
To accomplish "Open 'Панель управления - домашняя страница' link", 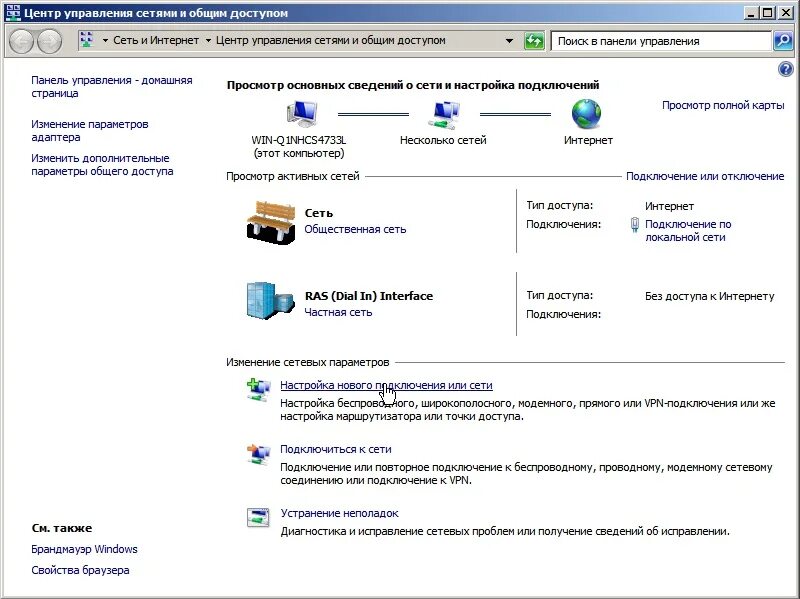I will coord(112,87).
